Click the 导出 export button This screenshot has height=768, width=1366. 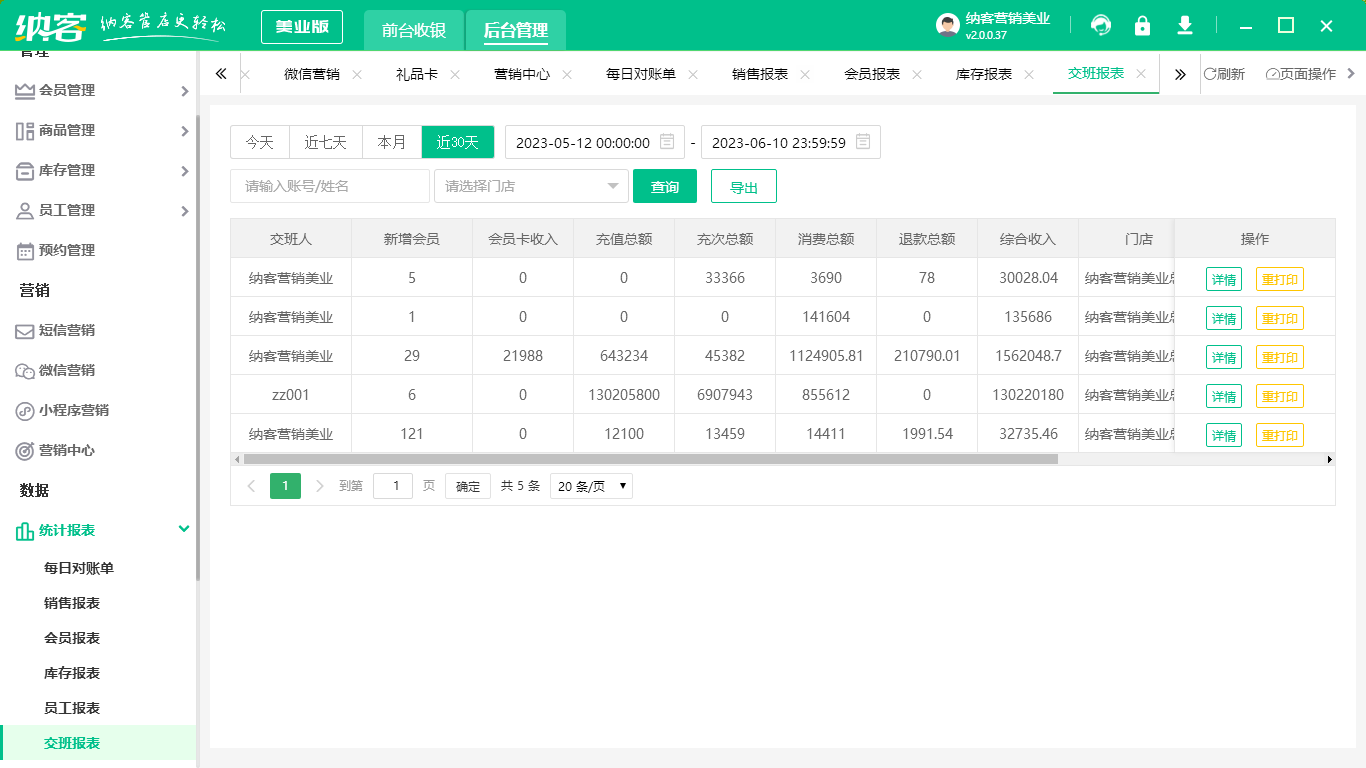tap(742, 187)
